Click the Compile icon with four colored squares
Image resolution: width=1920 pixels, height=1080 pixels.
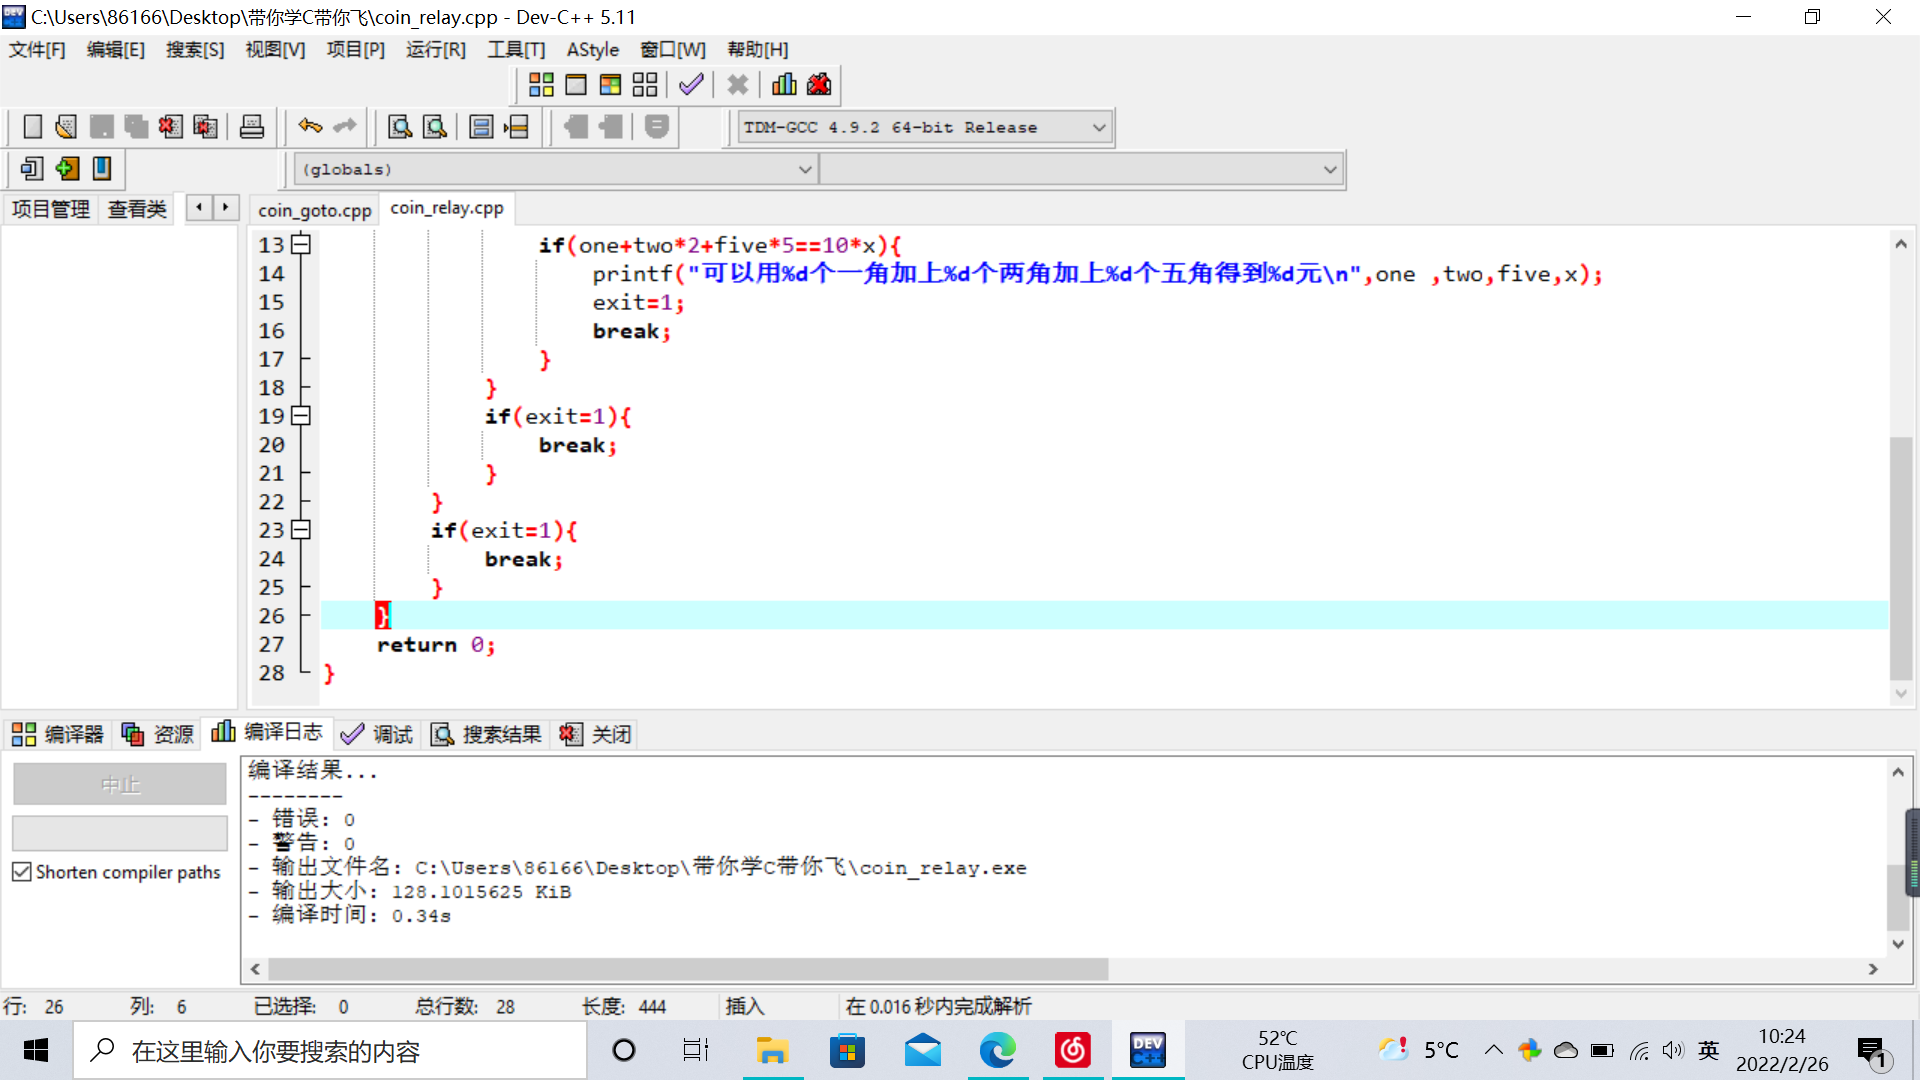pos(541,85)
